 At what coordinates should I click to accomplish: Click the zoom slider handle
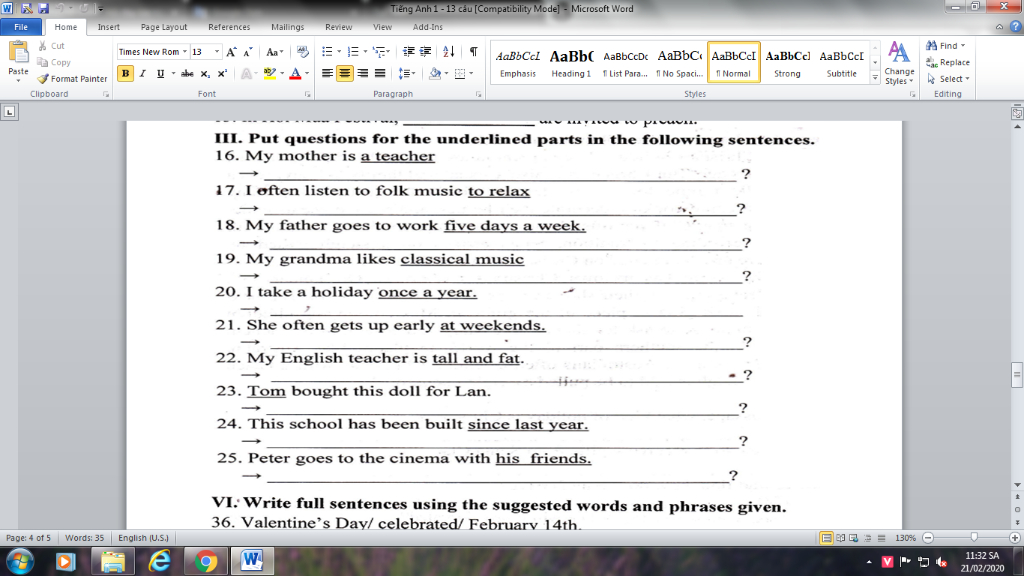click(974, 537)
